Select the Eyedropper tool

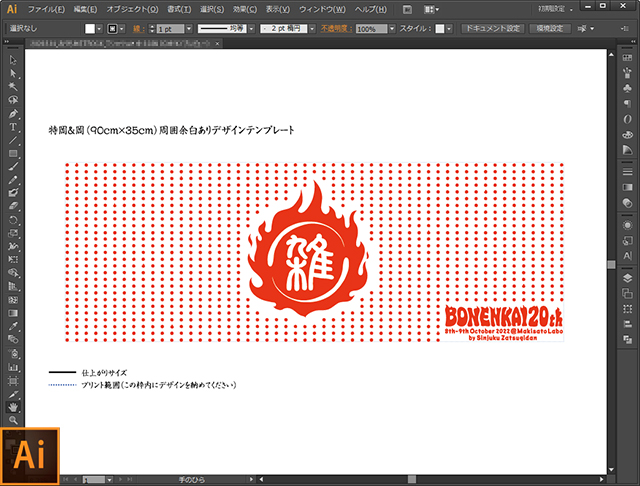13,326
